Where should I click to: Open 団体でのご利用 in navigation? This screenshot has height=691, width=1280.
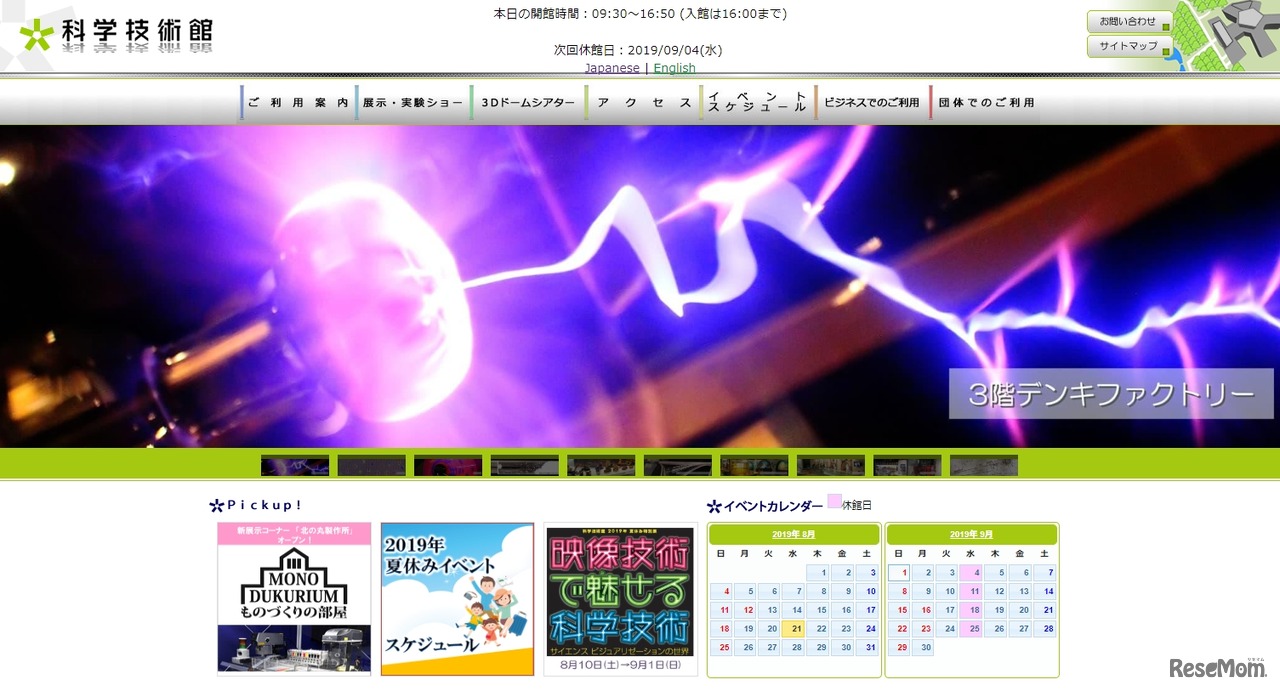click(986, 102)
